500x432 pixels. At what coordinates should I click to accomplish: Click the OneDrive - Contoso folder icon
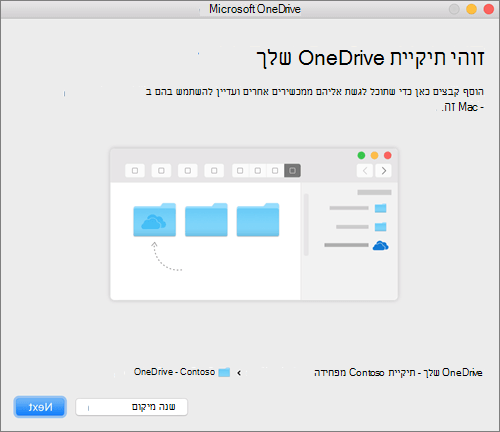(x=224, y=372)
